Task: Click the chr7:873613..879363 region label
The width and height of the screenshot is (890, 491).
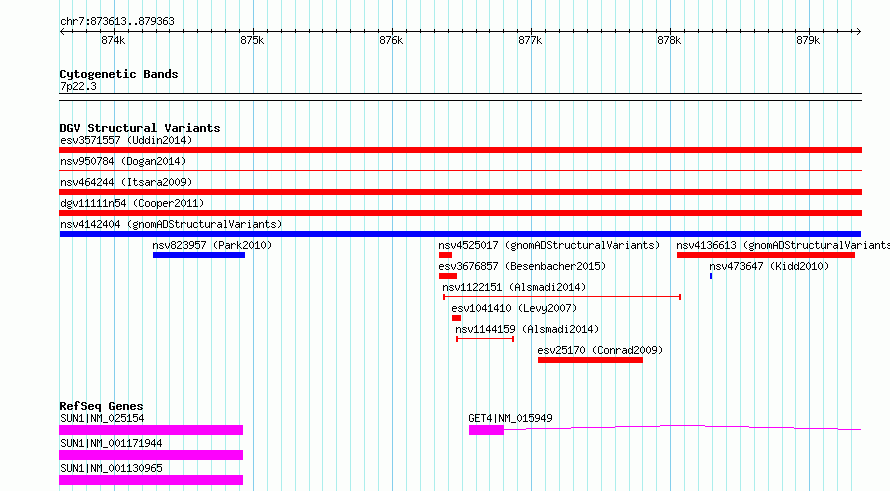Action: coord(117,22)
